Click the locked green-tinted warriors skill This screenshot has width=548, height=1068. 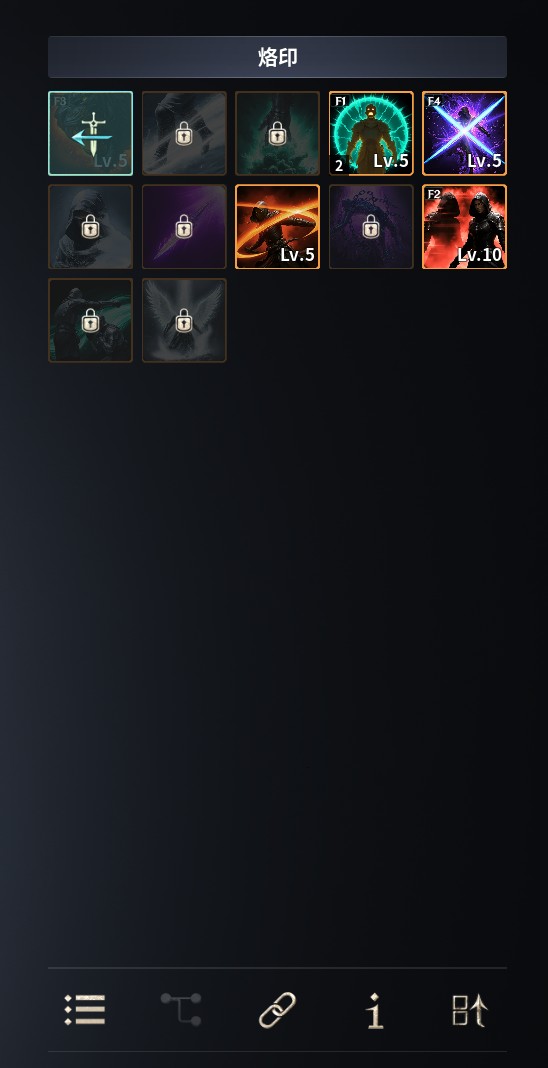click(x=91, y=320)
